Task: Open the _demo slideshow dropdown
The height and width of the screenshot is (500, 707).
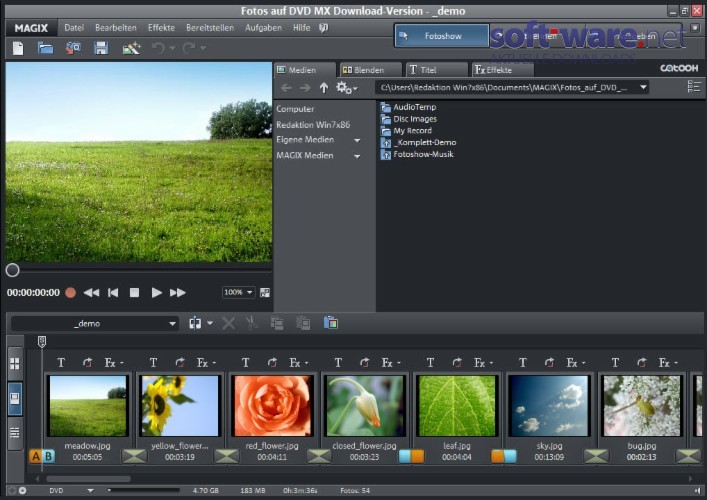Action: (95, 324)
